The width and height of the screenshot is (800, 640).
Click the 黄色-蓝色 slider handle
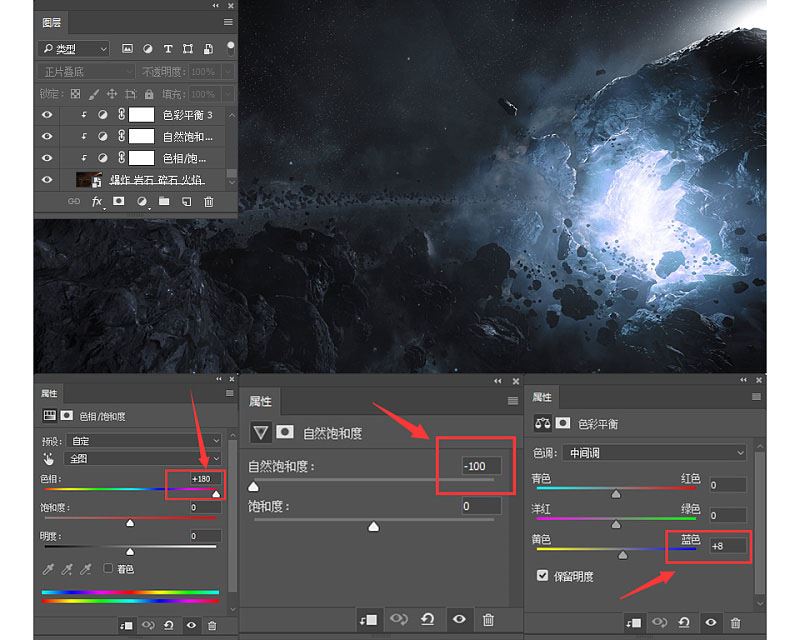[624, 554]
